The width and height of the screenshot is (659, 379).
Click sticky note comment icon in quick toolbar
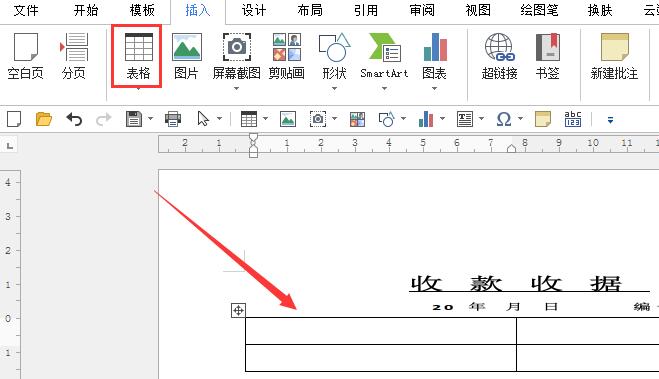coord(543,119)
